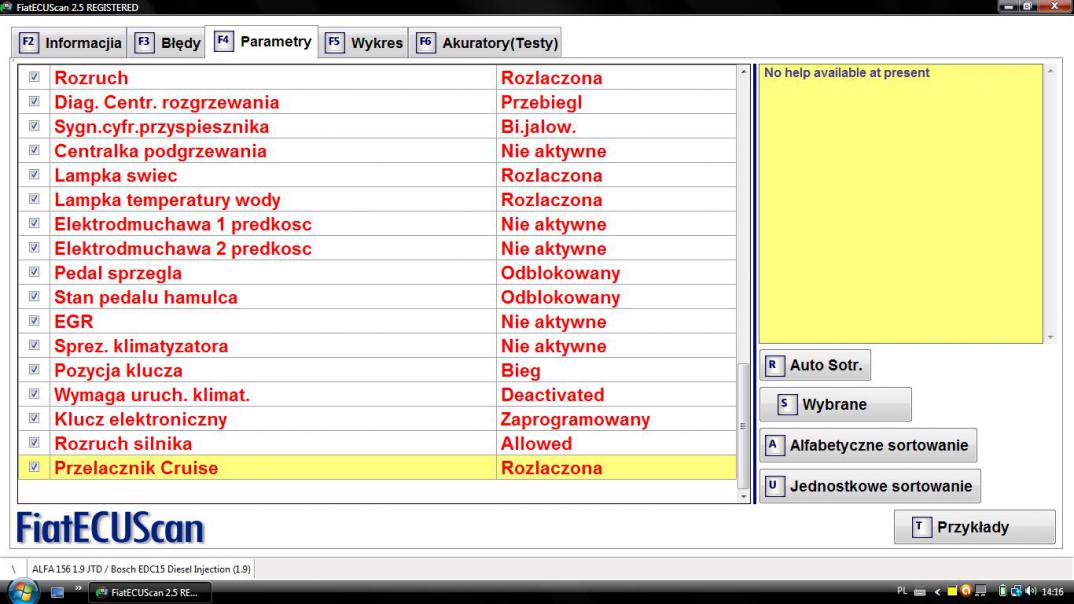Open the volume speaker tray icon
The width and height of the screenshot is (1074, 604).
tap(1031, 591)
